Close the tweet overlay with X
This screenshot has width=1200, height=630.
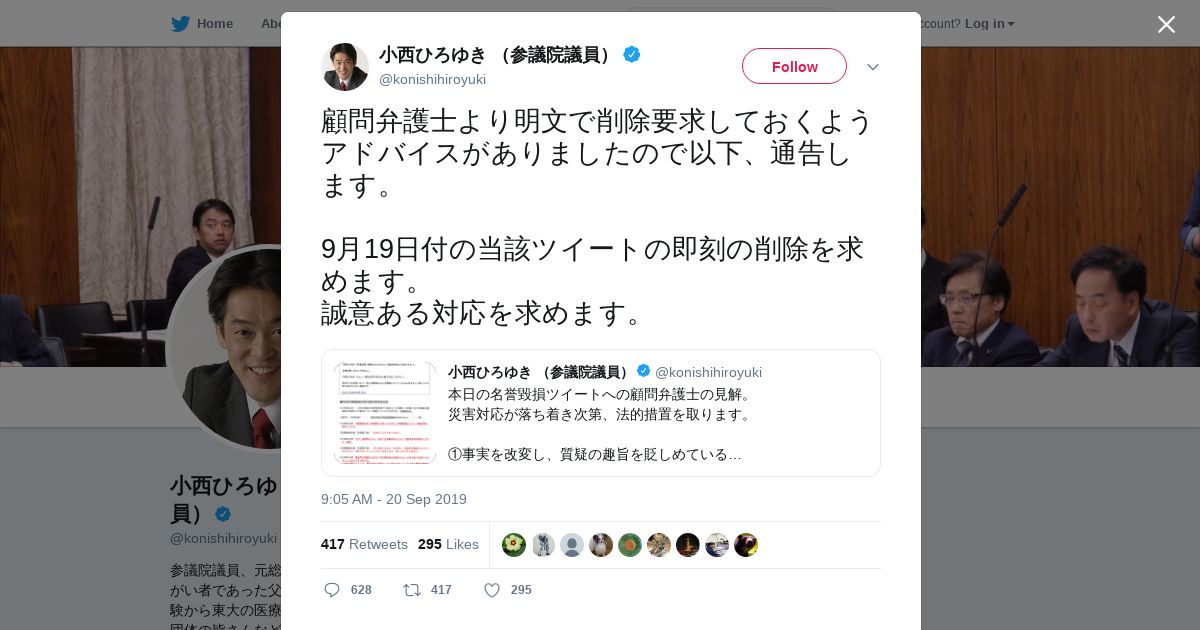tap(1166, 24)
